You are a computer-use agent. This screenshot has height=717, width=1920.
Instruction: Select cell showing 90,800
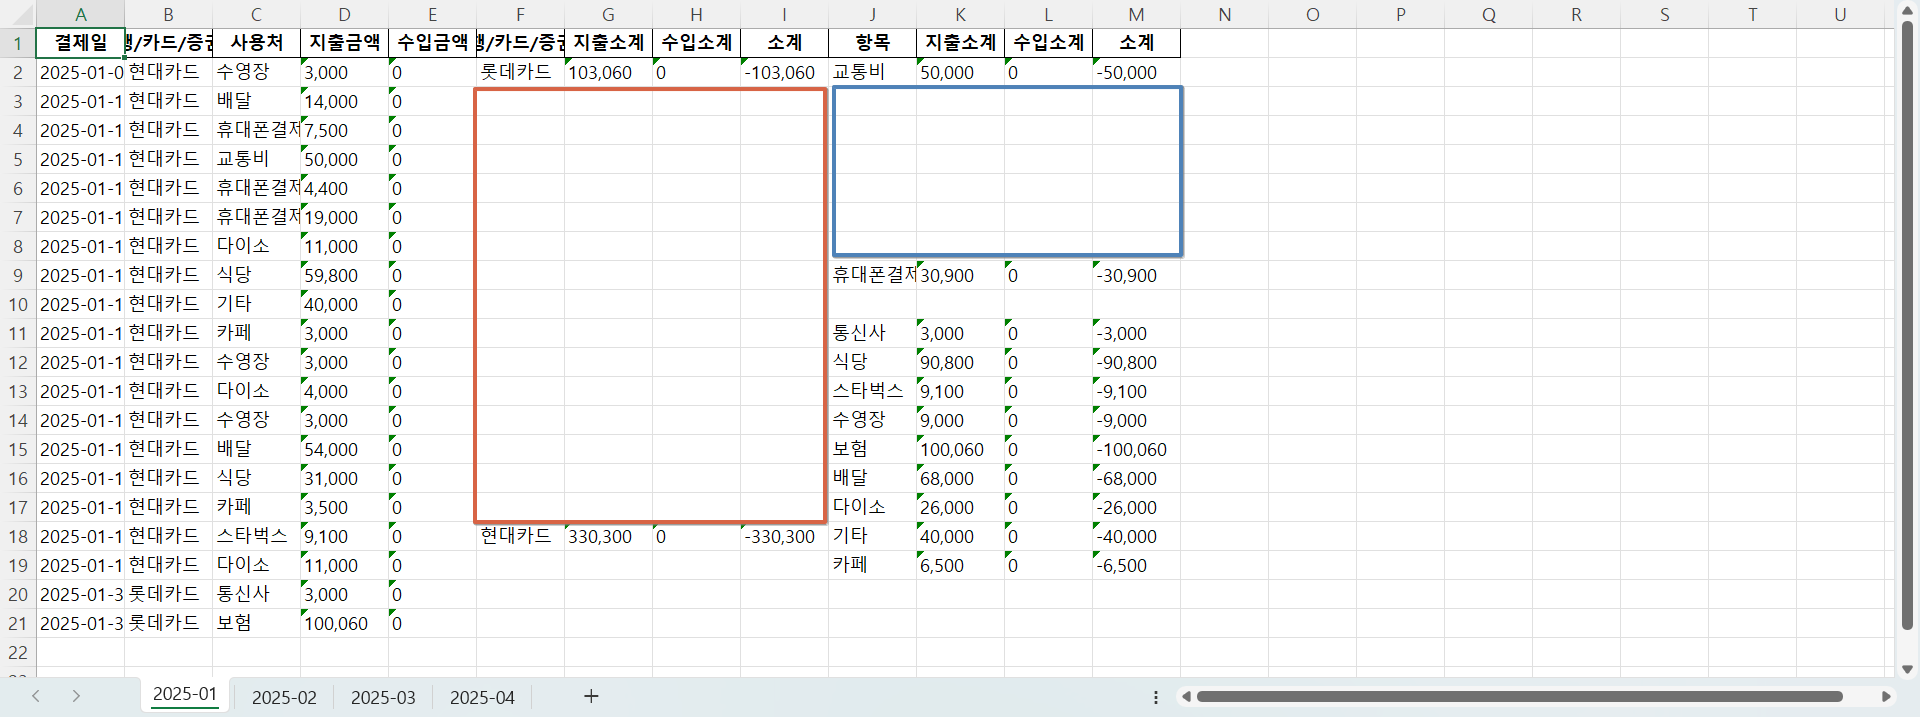960,362
